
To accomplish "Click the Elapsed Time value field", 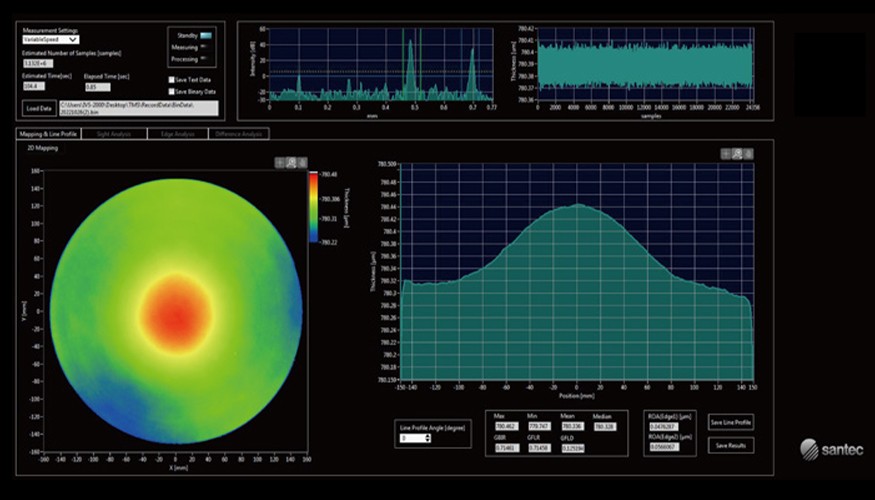I will coord(97,87).
